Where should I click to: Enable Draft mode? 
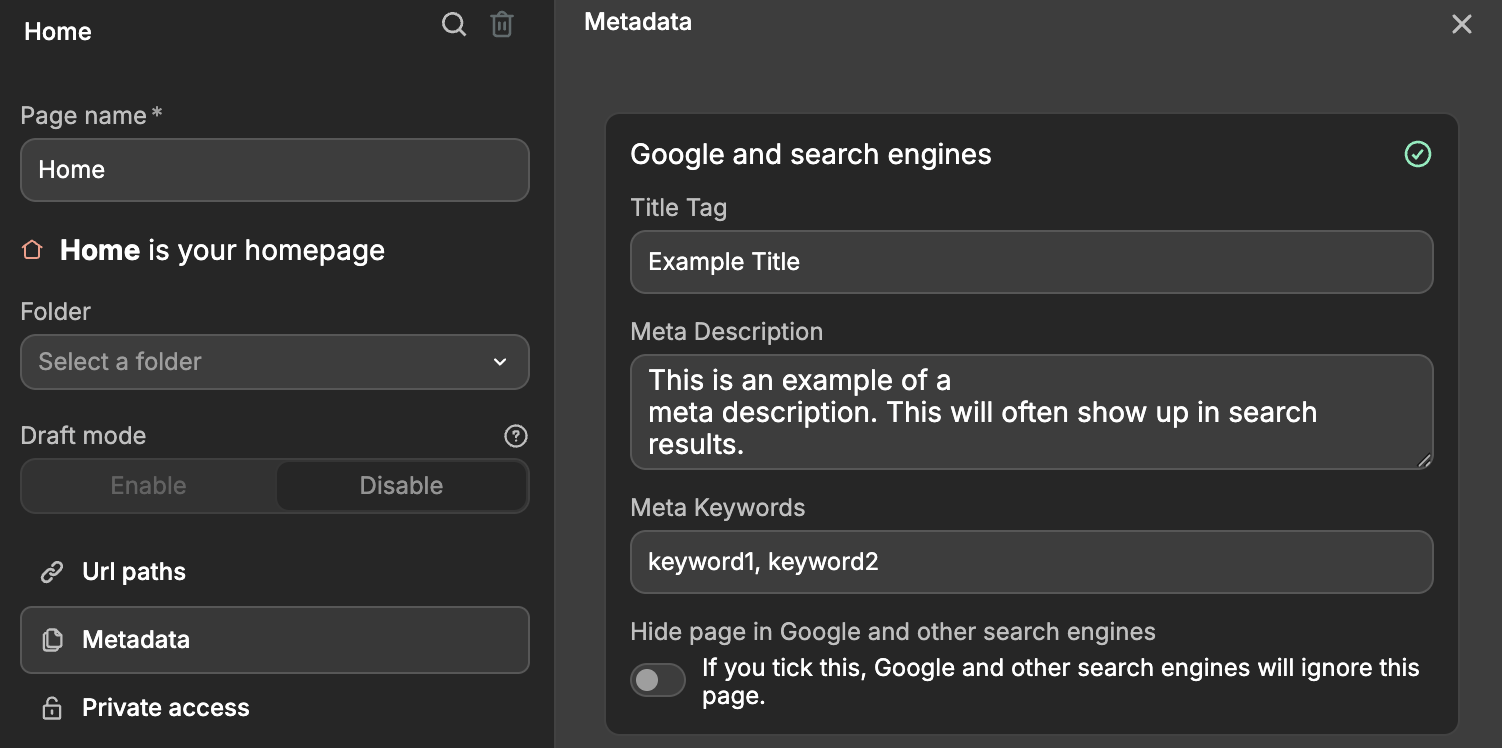pyautogui.click(x=147, y=486)
